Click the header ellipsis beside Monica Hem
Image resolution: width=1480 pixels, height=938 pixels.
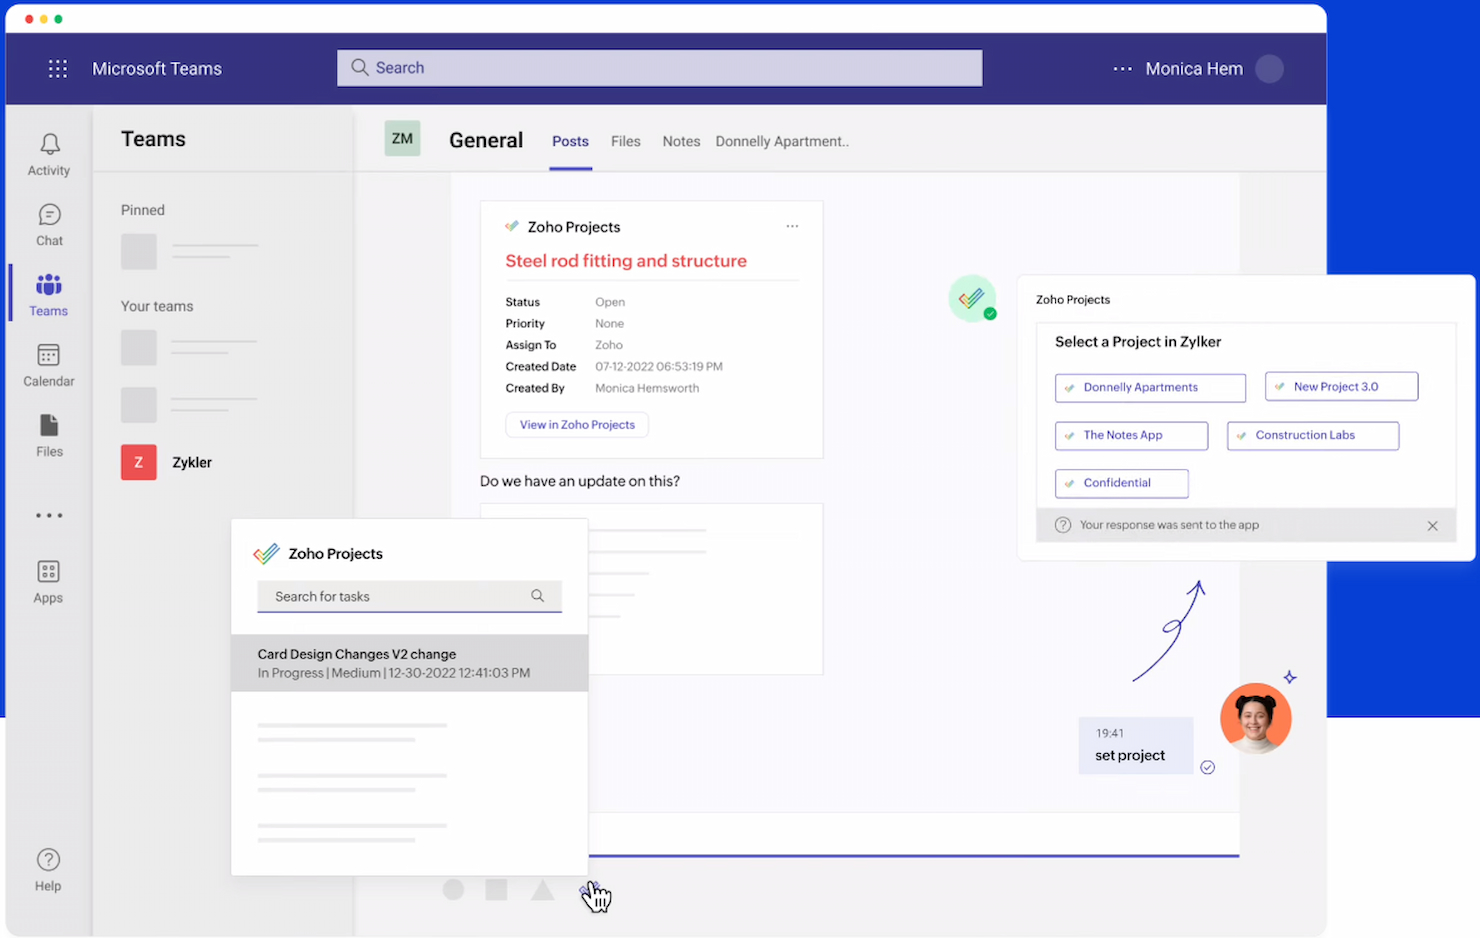(x=1123, y=69)
